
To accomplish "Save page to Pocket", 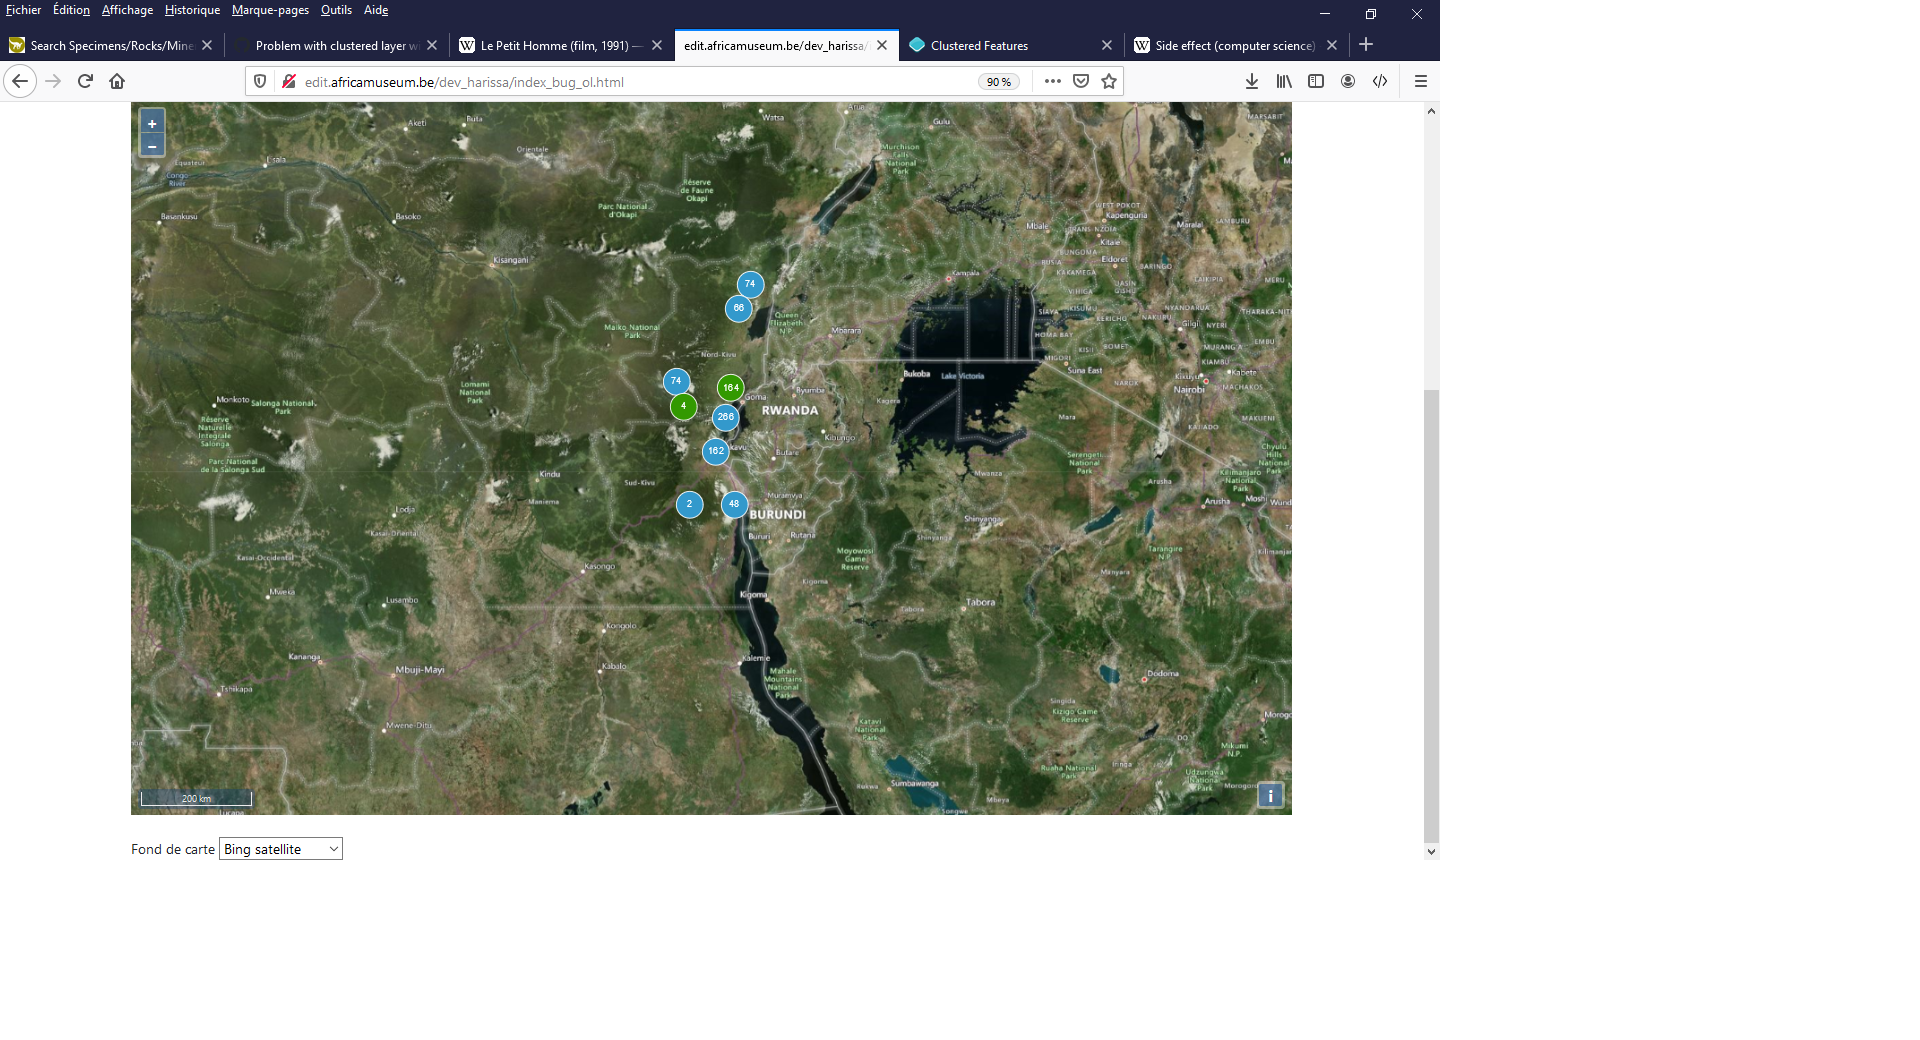I will click(1081, 81).
